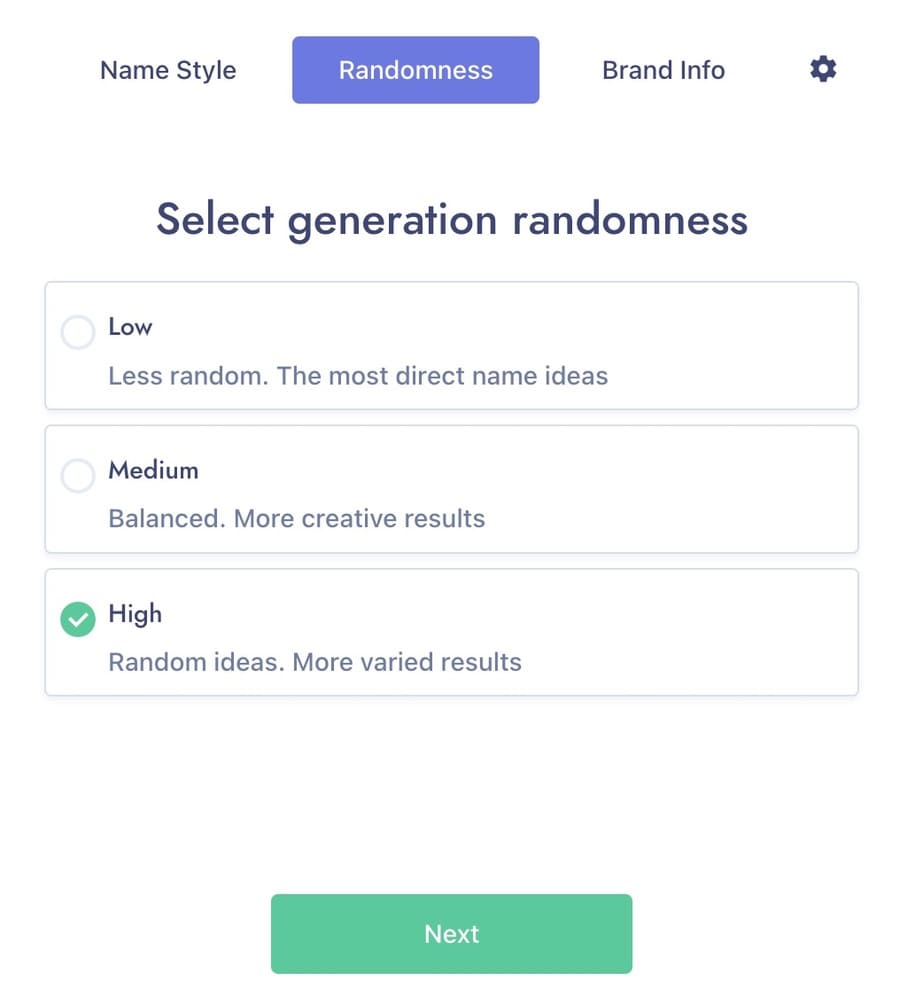Click the "High" option title text
Viewport: 900px width, 996px height.
(x=135, y=614)
